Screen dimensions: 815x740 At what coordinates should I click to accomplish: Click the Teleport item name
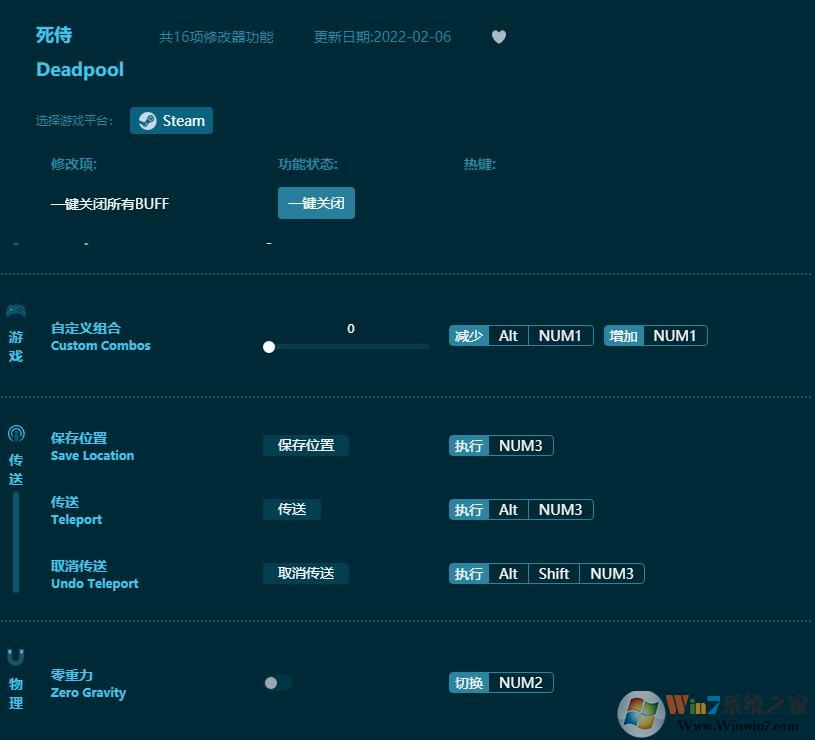point(76,511)
